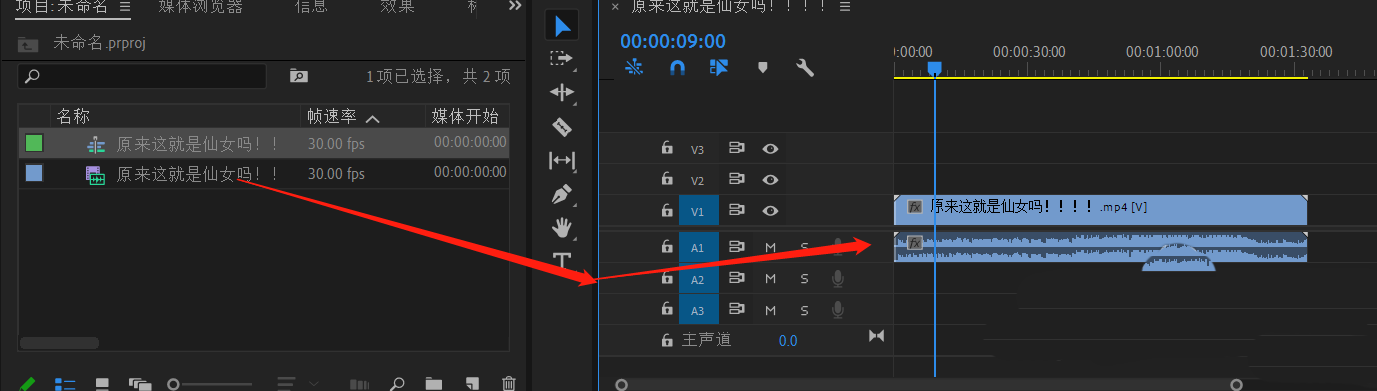
Task: Mute audio track A1
Action: (770, 247)
